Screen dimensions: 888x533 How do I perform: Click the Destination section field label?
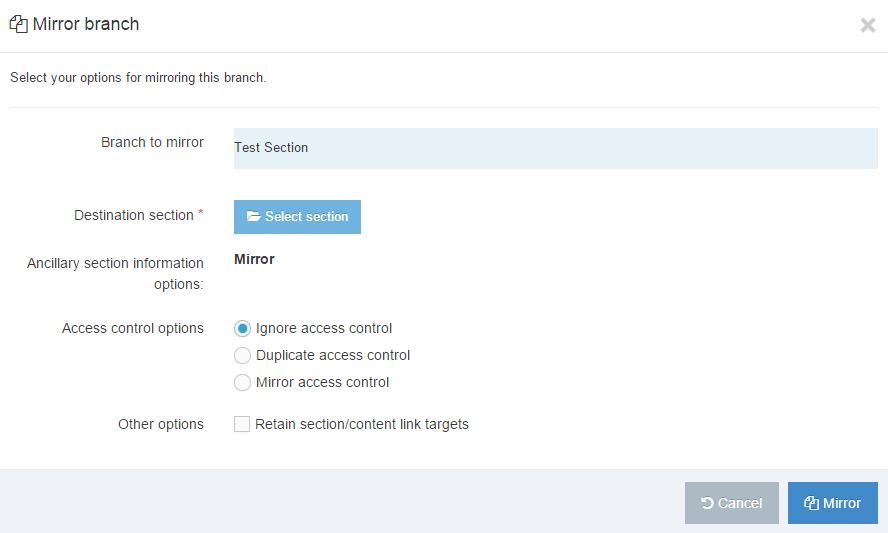[133, 215]
